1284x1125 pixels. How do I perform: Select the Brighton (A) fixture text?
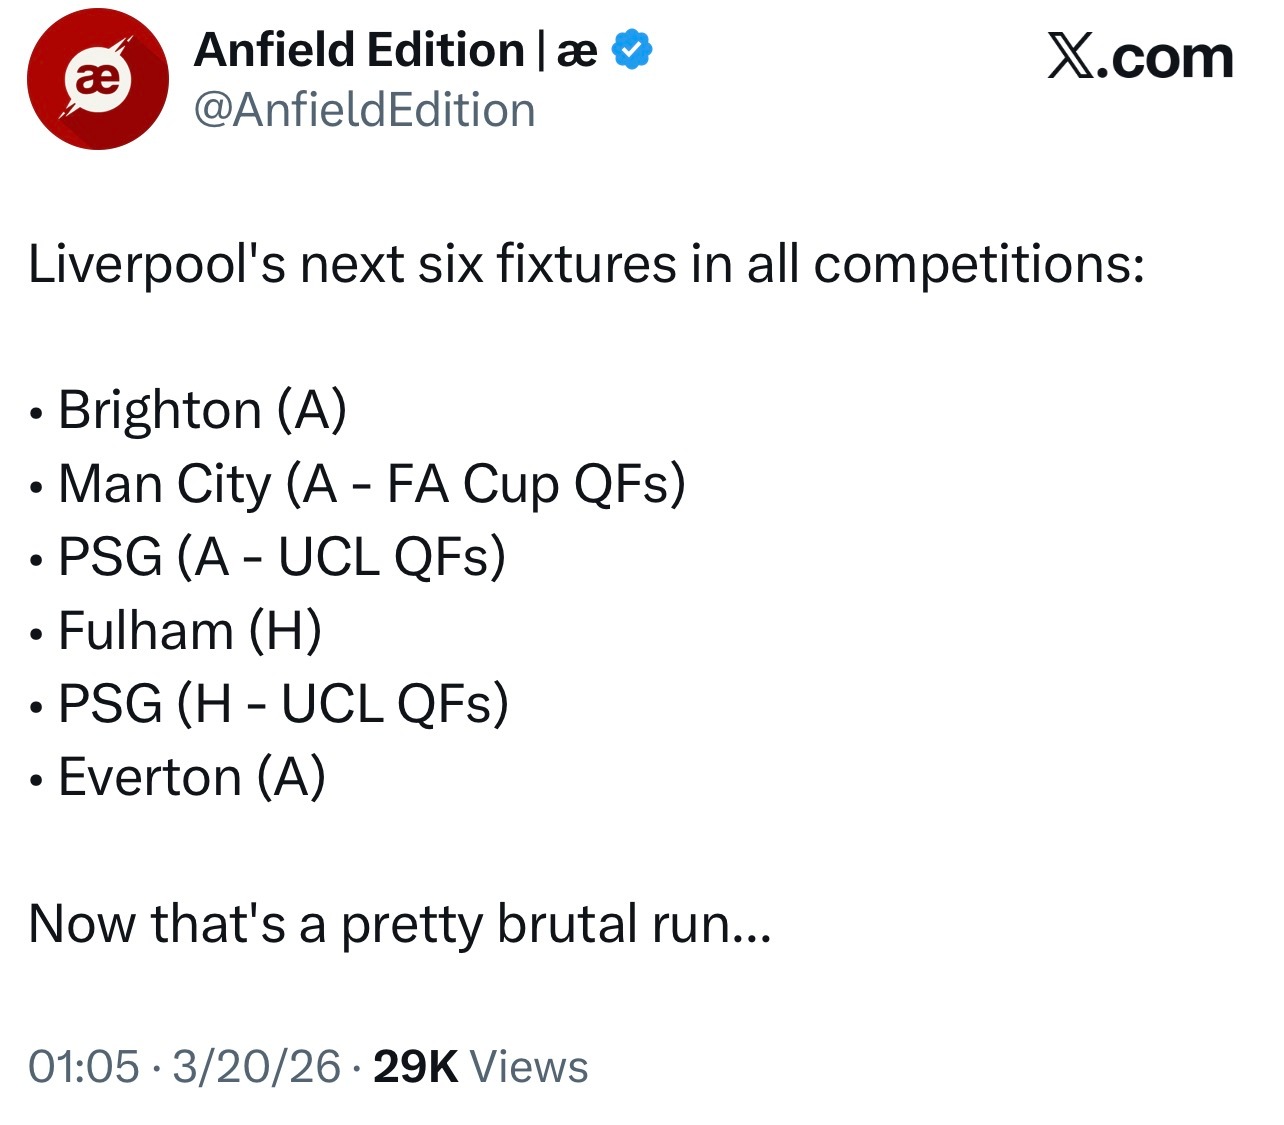click(203, 410)
